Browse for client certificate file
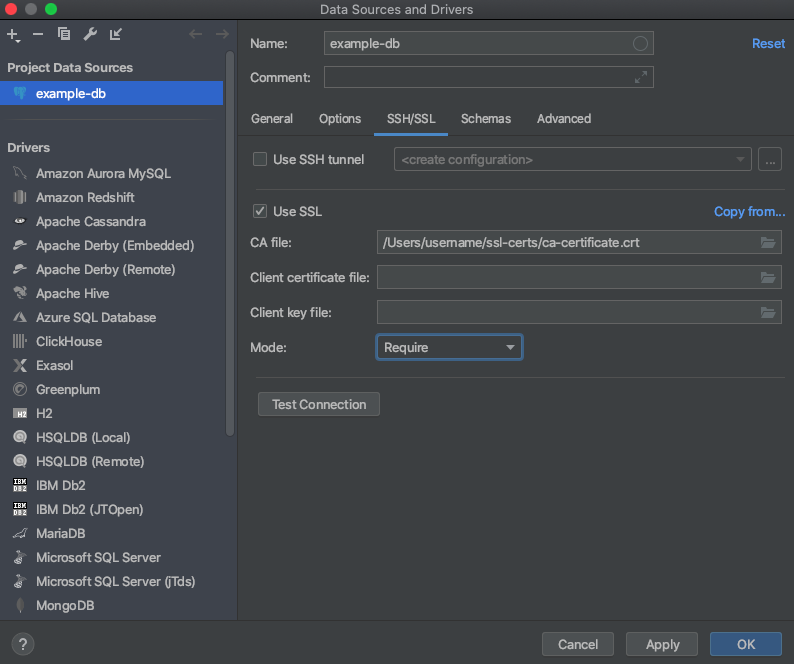Screen dimensions: 794x664 (768, 278)
